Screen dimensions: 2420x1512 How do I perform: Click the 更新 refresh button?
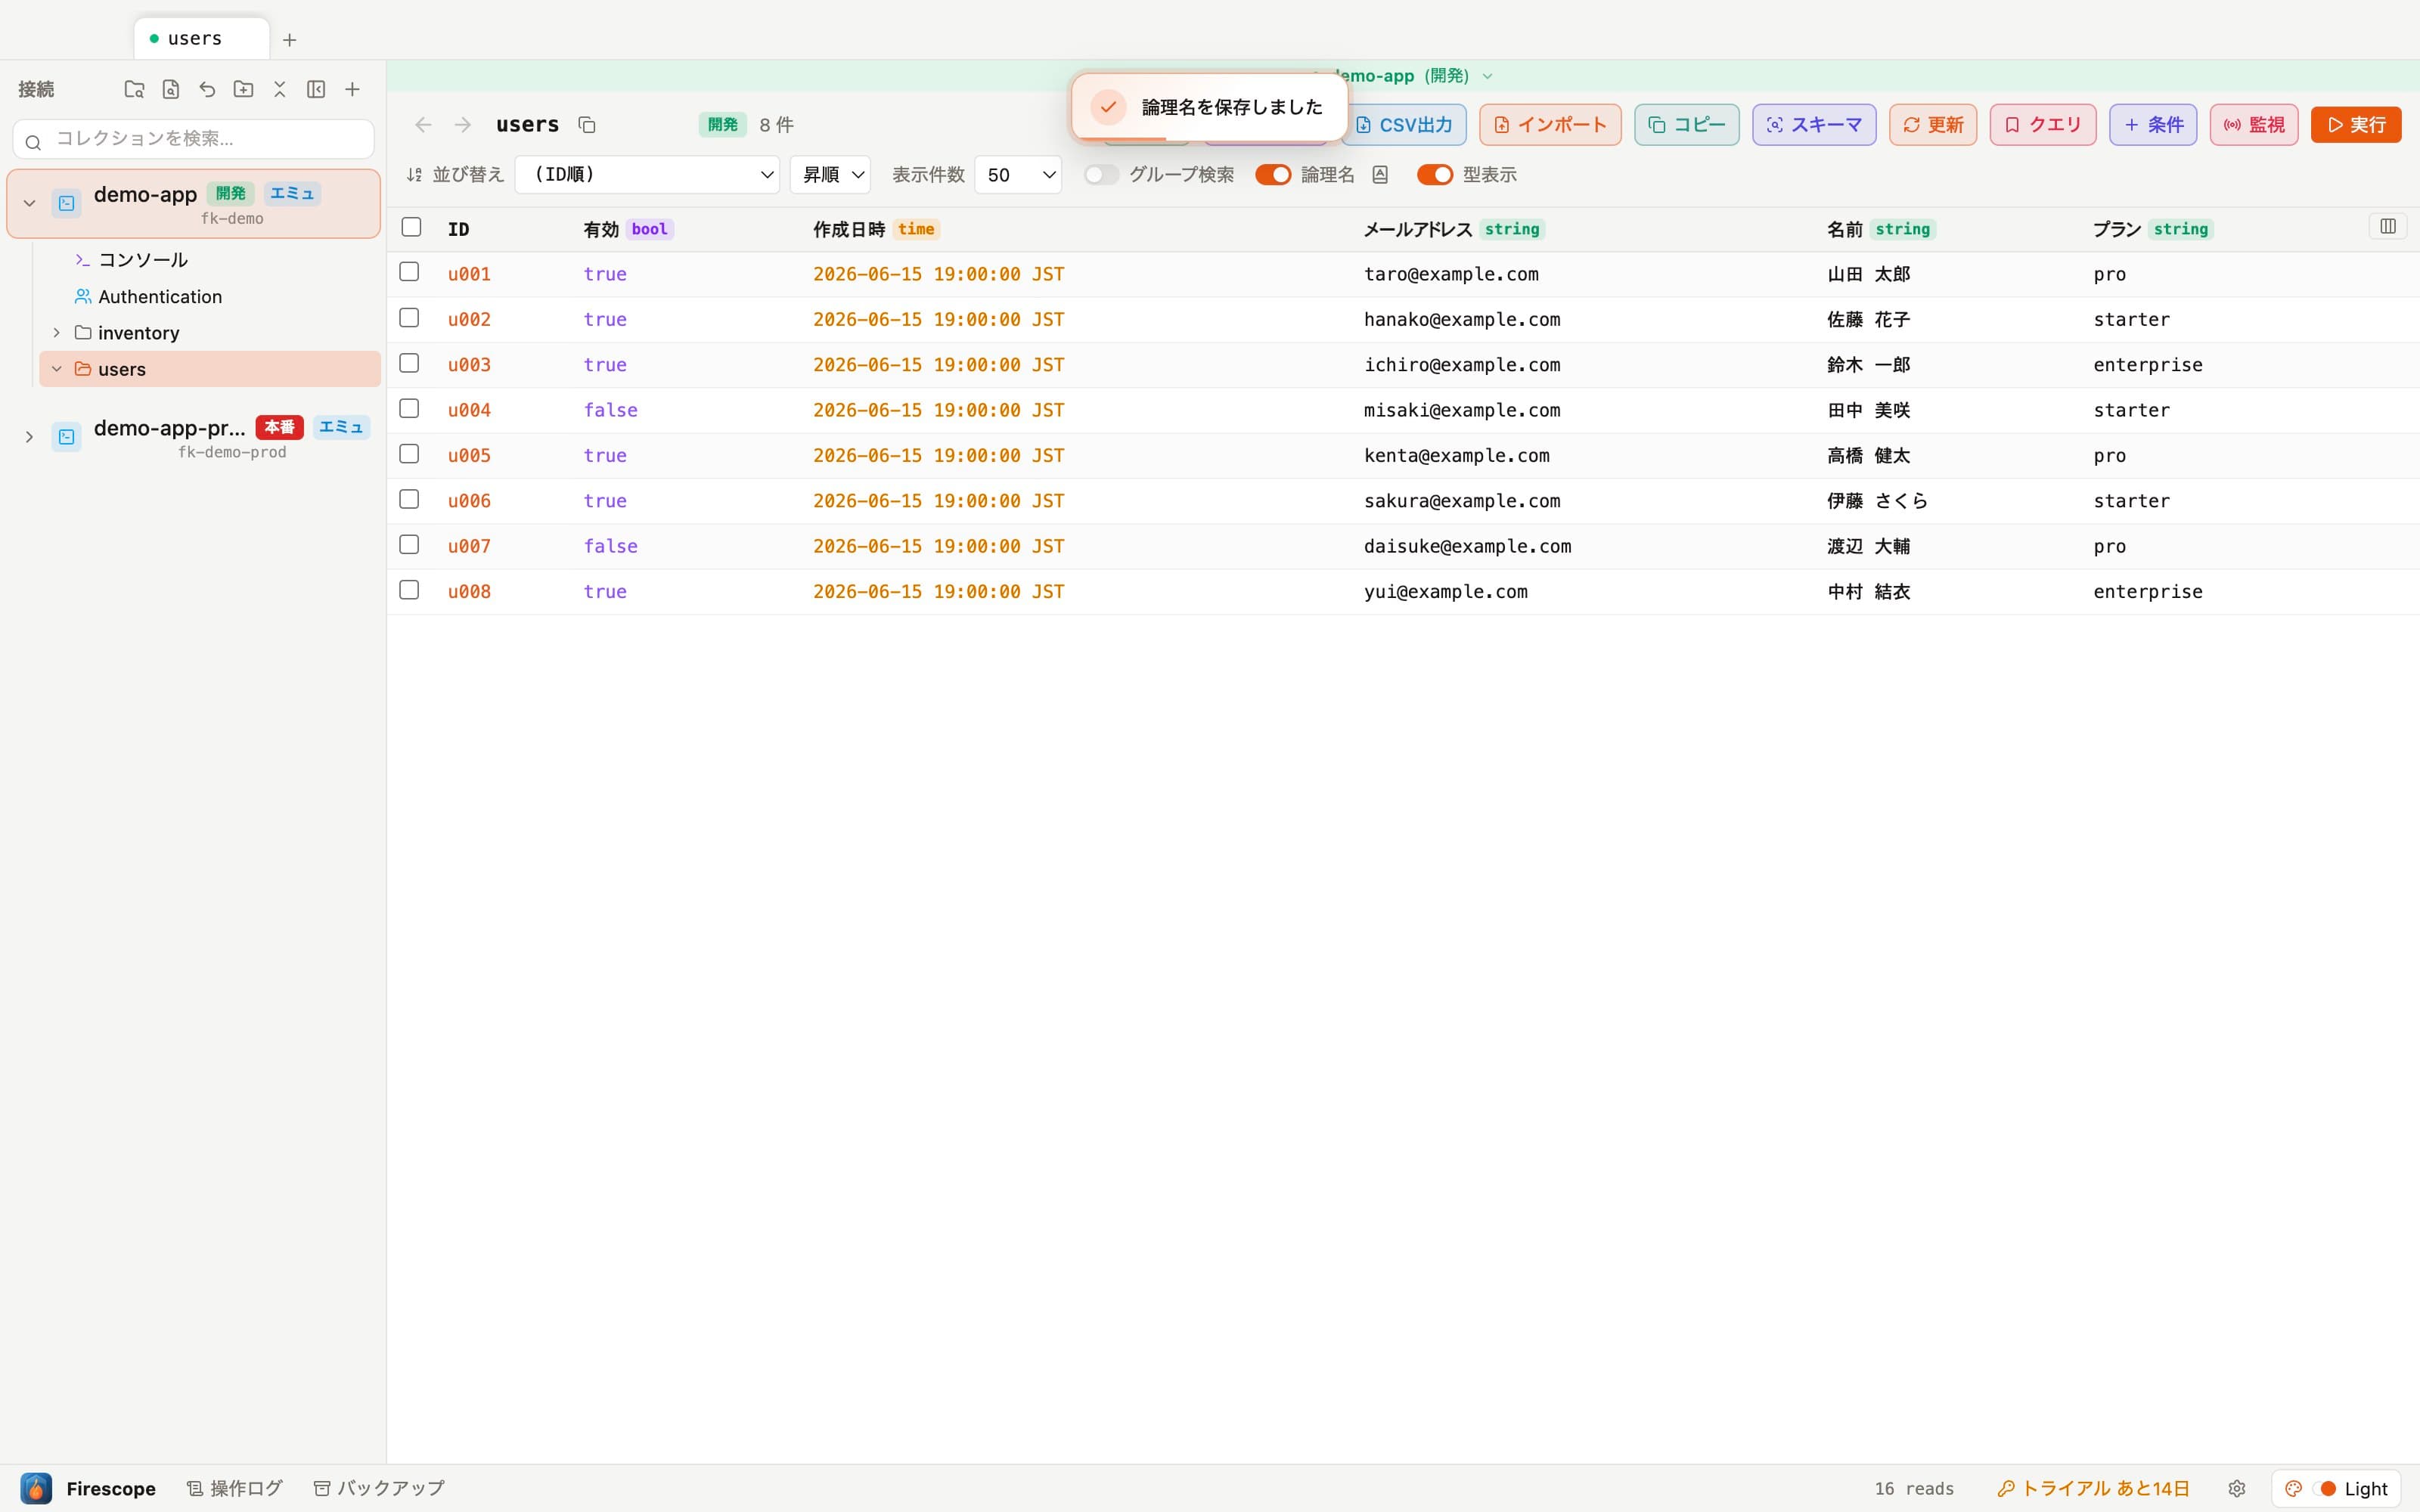(x=1933, y=125)
